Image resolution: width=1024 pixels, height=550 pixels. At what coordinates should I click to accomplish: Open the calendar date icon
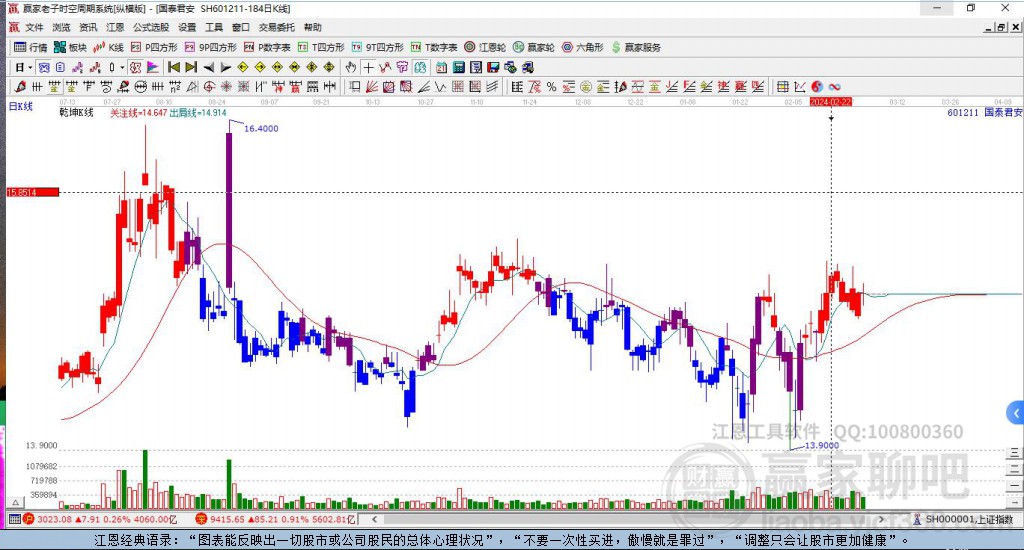[441, 67]
